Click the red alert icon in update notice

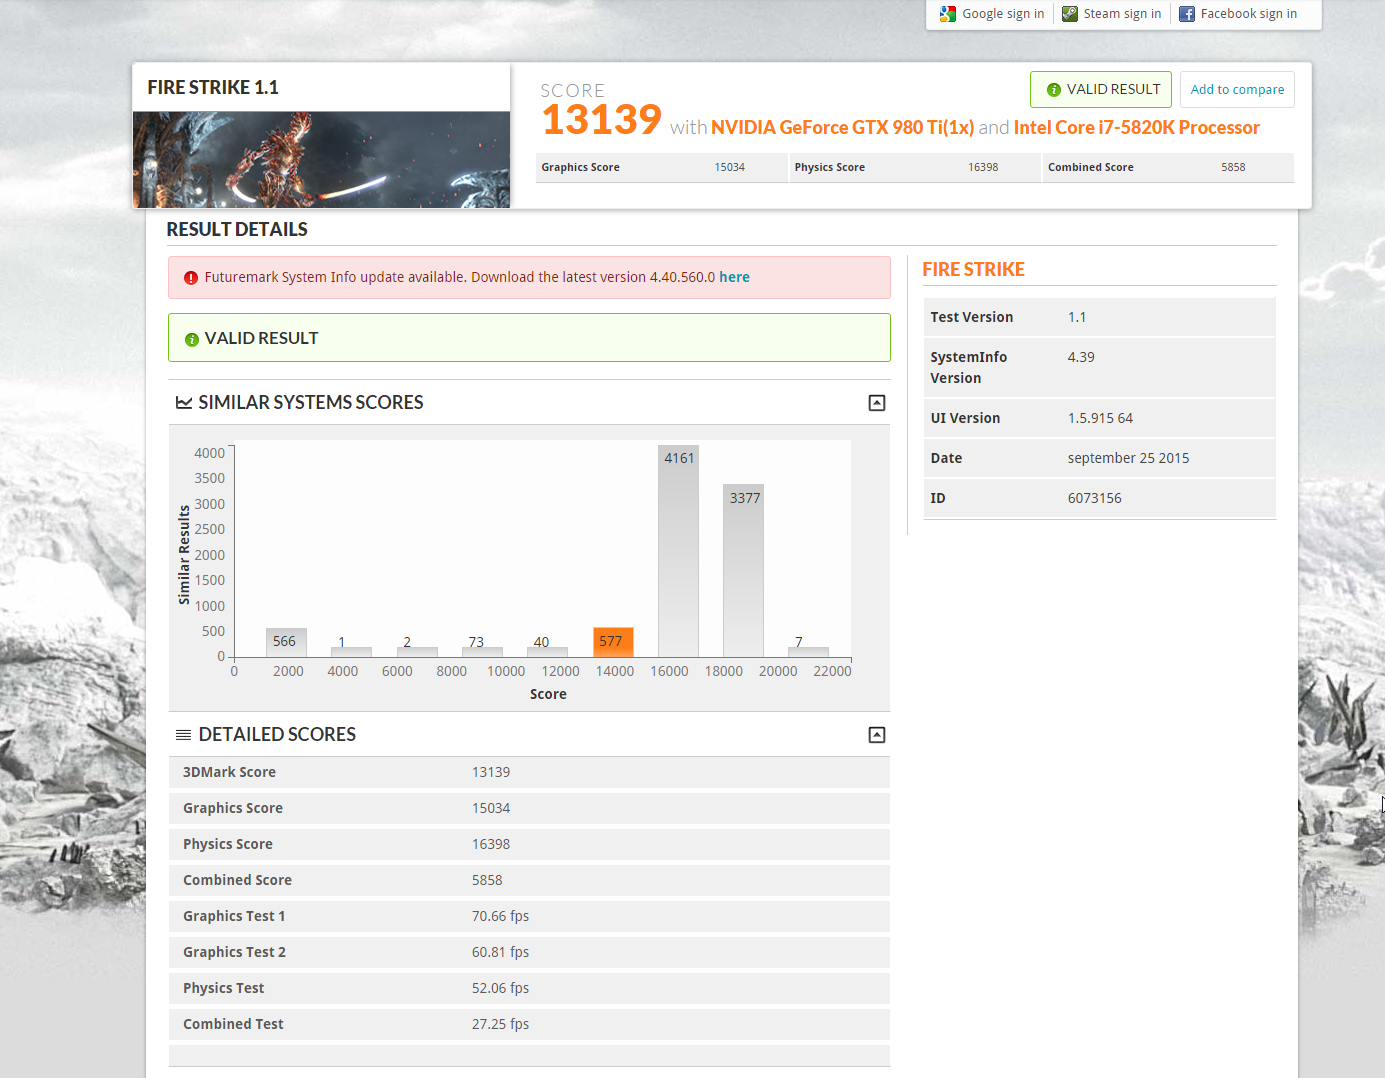pos(191,278)
